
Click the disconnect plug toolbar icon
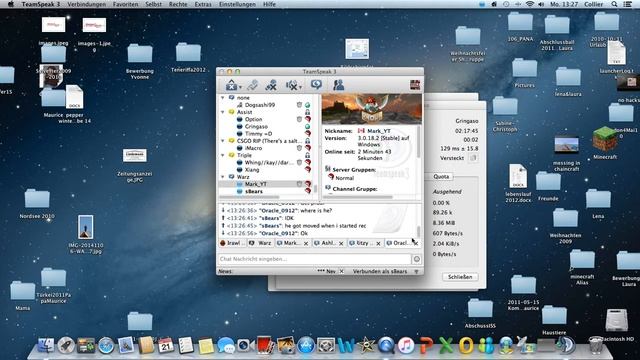click(253, 85)
